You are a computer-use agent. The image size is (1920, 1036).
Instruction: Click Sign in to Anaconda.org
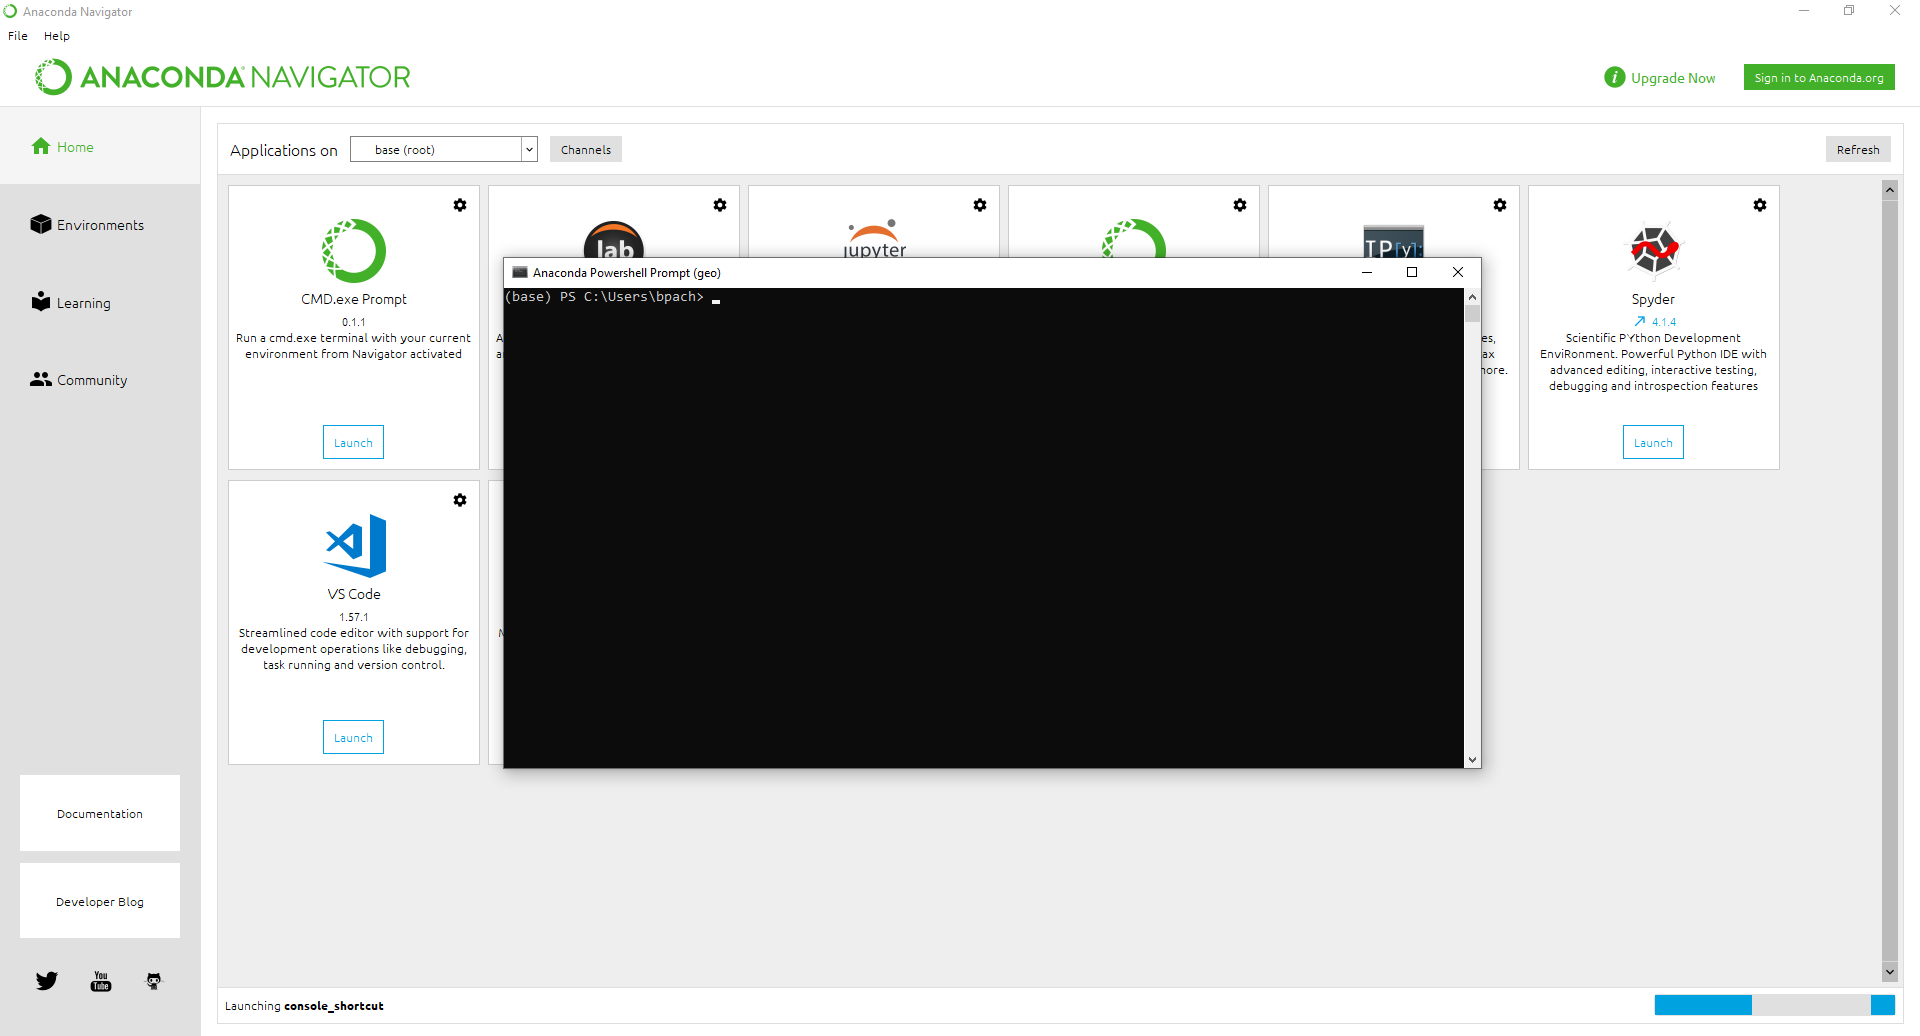tap(1819, 77)
